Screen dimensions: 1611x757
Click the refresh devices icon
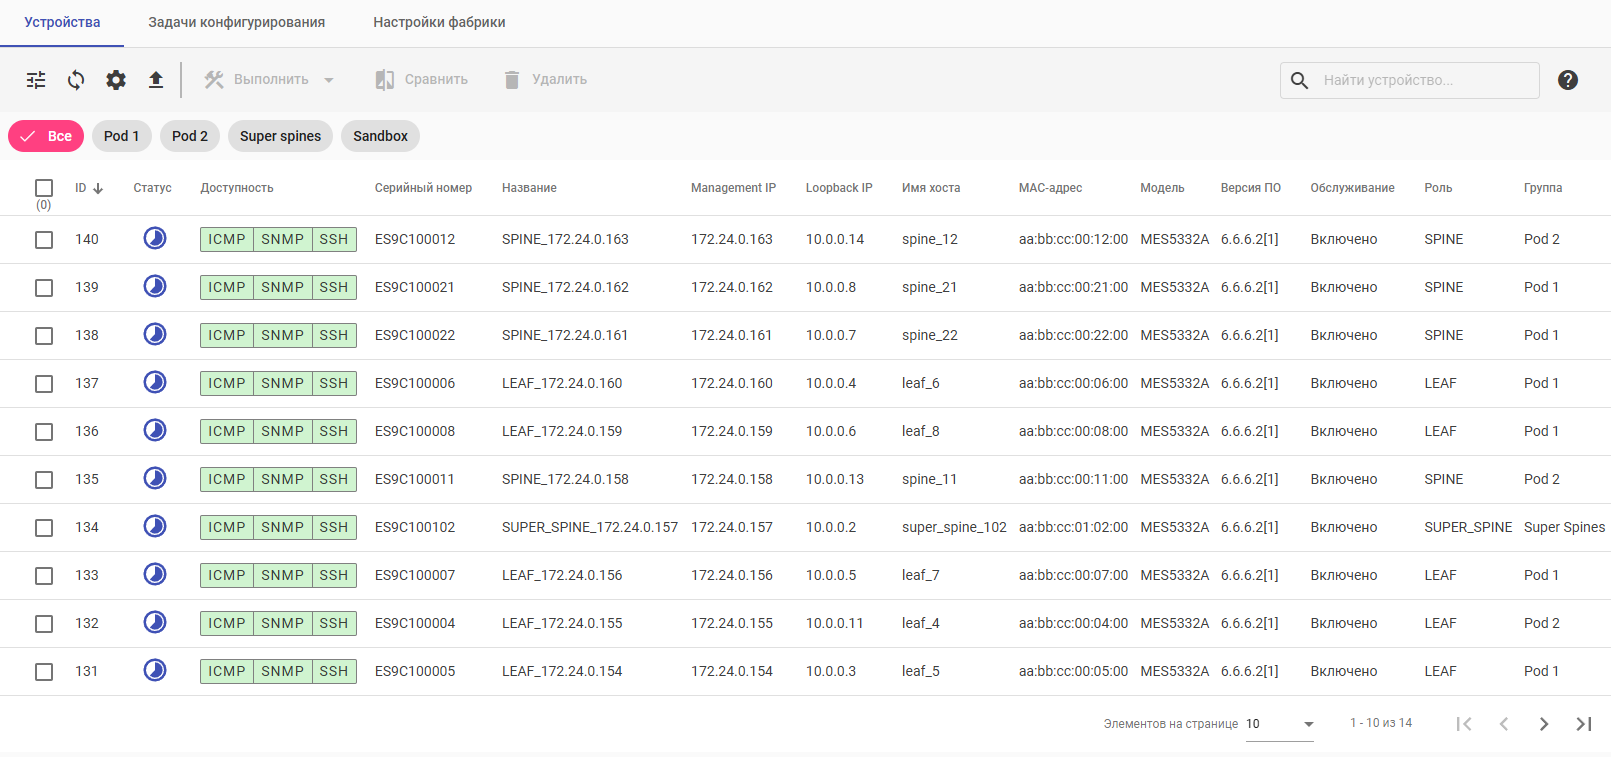(x=76, y=80)
